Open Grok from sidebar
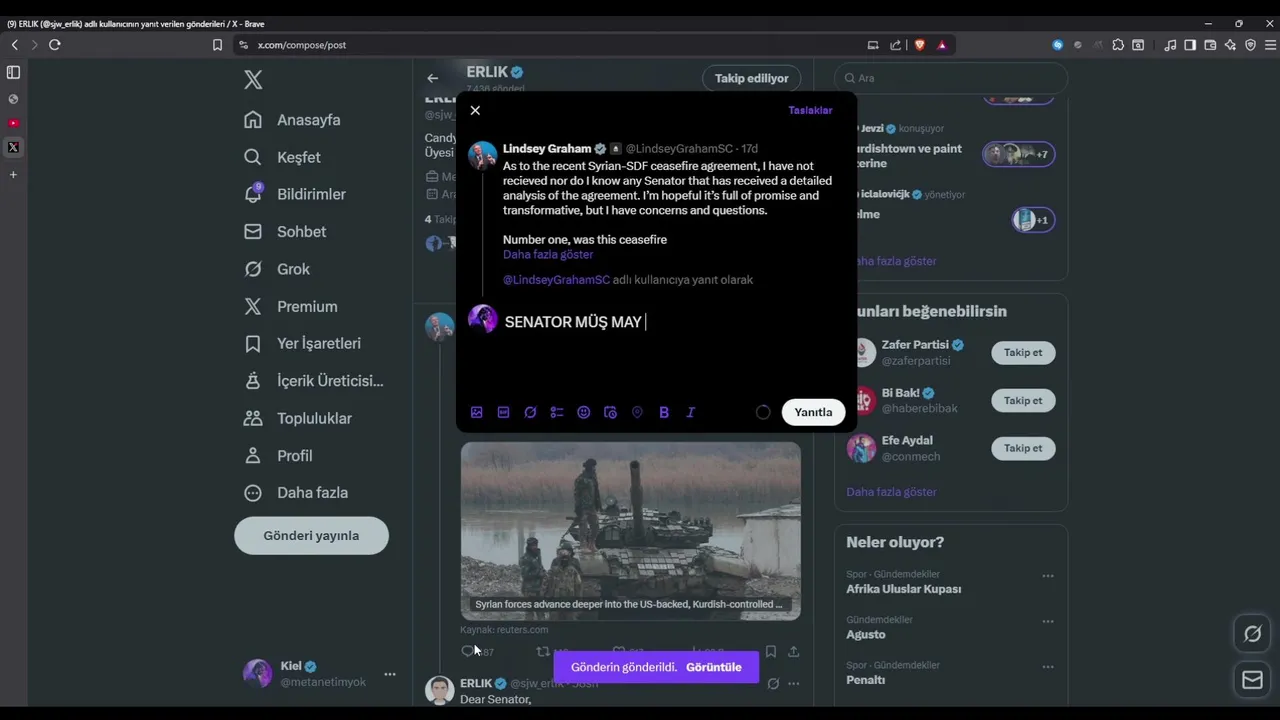This screenshot has width=1280, height=720. point(277,269)
